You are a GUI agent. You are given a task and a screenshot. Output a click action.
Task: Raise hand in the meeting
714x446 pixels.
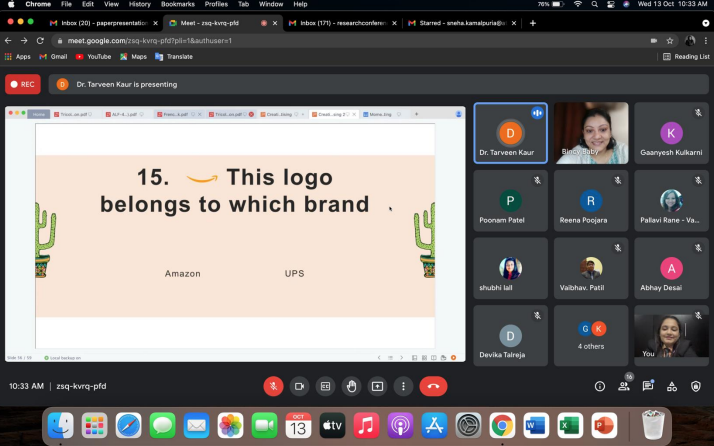[351, 386]
